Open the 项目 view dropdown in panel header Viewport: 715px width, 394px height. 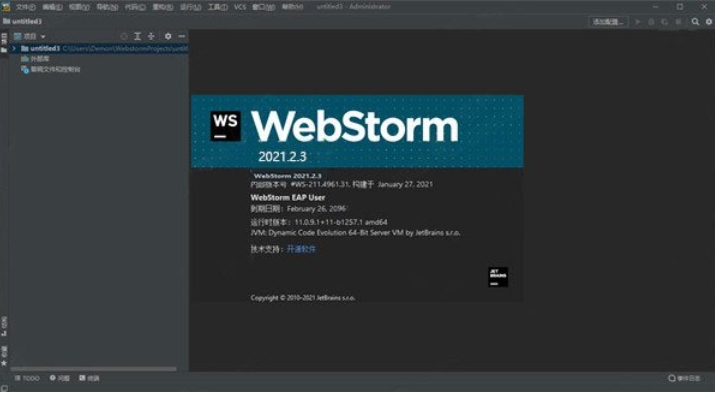click(30, 36)
